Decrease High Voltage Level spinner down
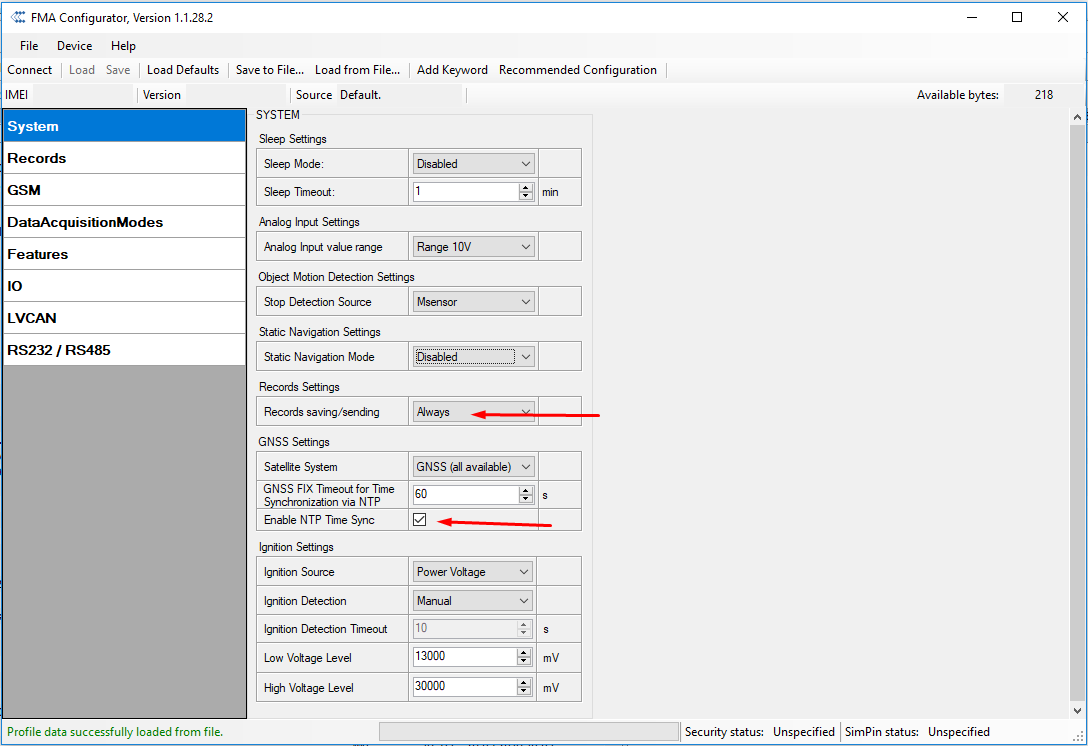1088x746 pixels. 524,692
